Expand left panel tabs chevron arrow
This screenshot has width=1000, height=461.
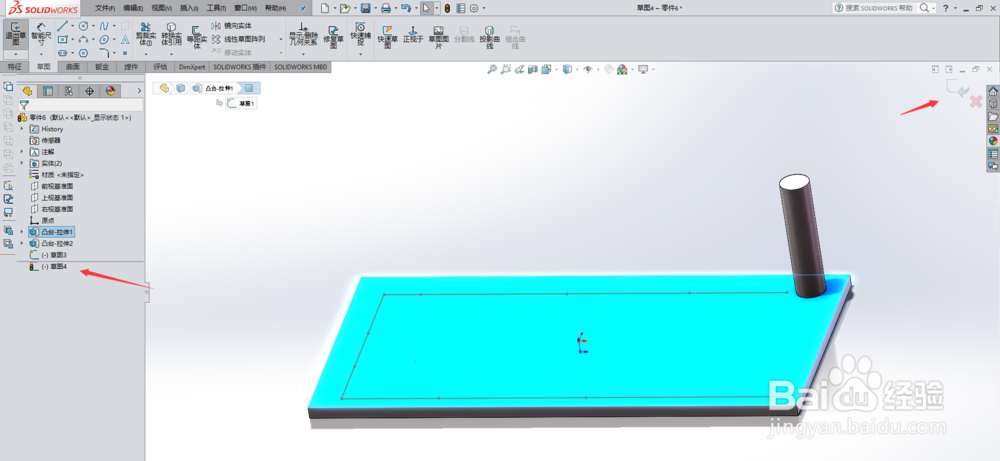(x=139, y=91)
